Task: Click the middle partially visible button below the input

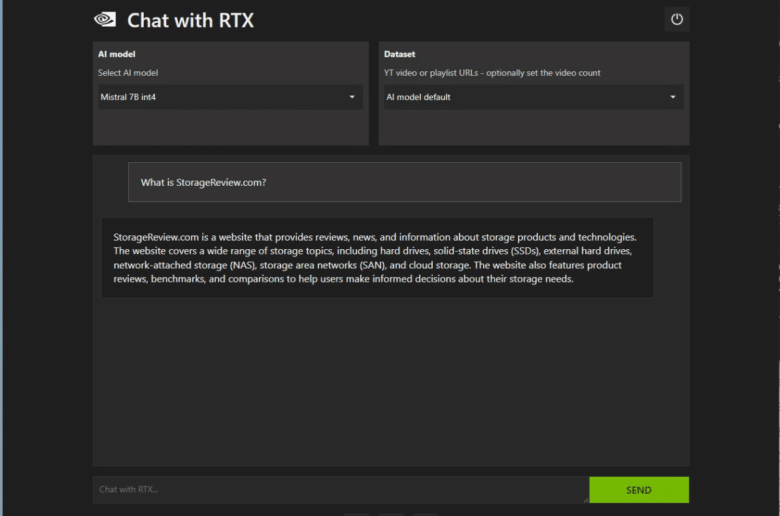Action: click(391, 514)
